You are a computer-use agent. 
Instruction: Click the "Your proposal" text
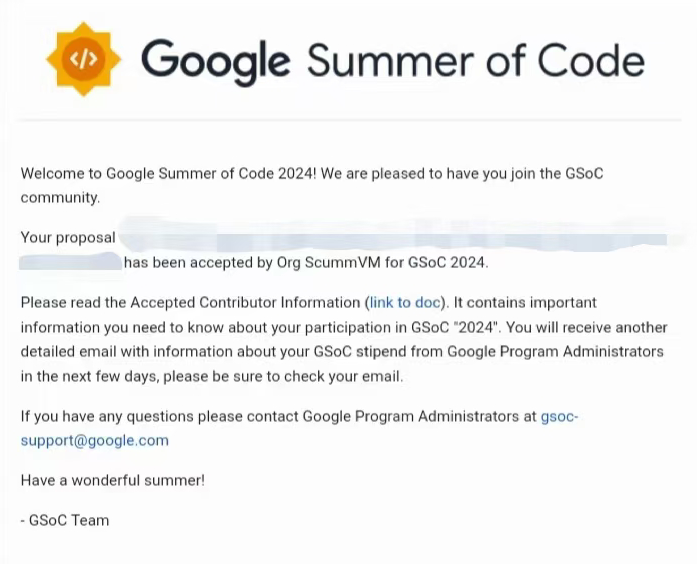click(x=68, y=239)
